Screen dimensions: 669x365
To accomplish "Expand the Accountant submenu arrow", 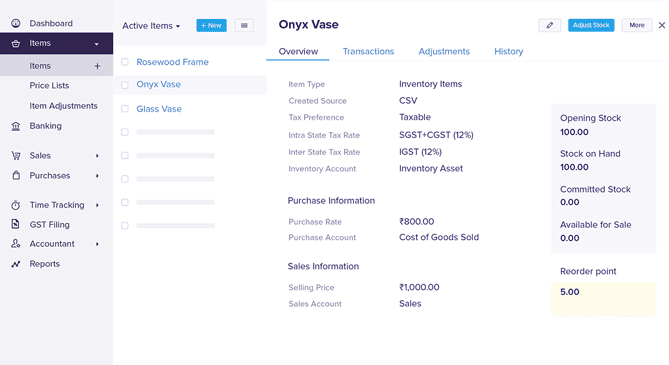I will click(x=97, y=244).
